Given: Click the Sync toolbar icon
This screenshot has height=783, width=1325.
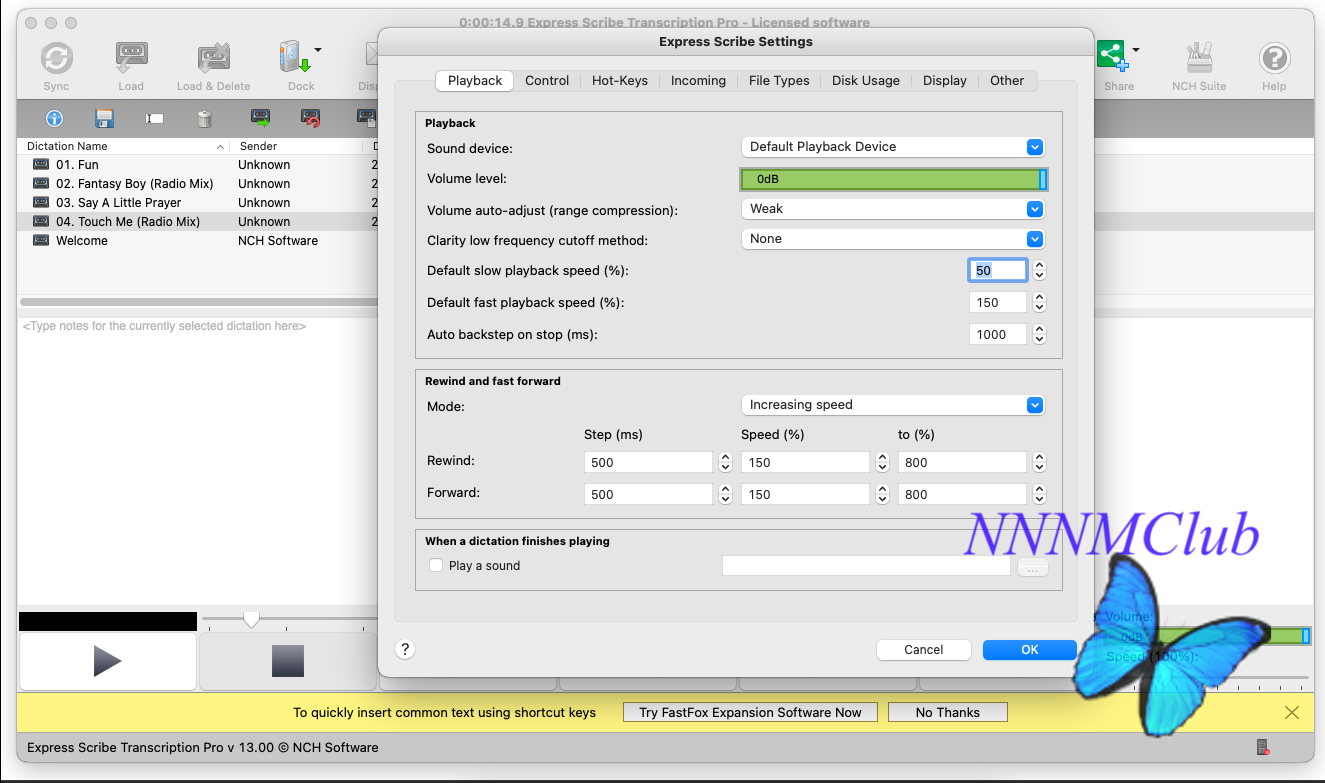Looking at the screenshot, I should (56, 60).
